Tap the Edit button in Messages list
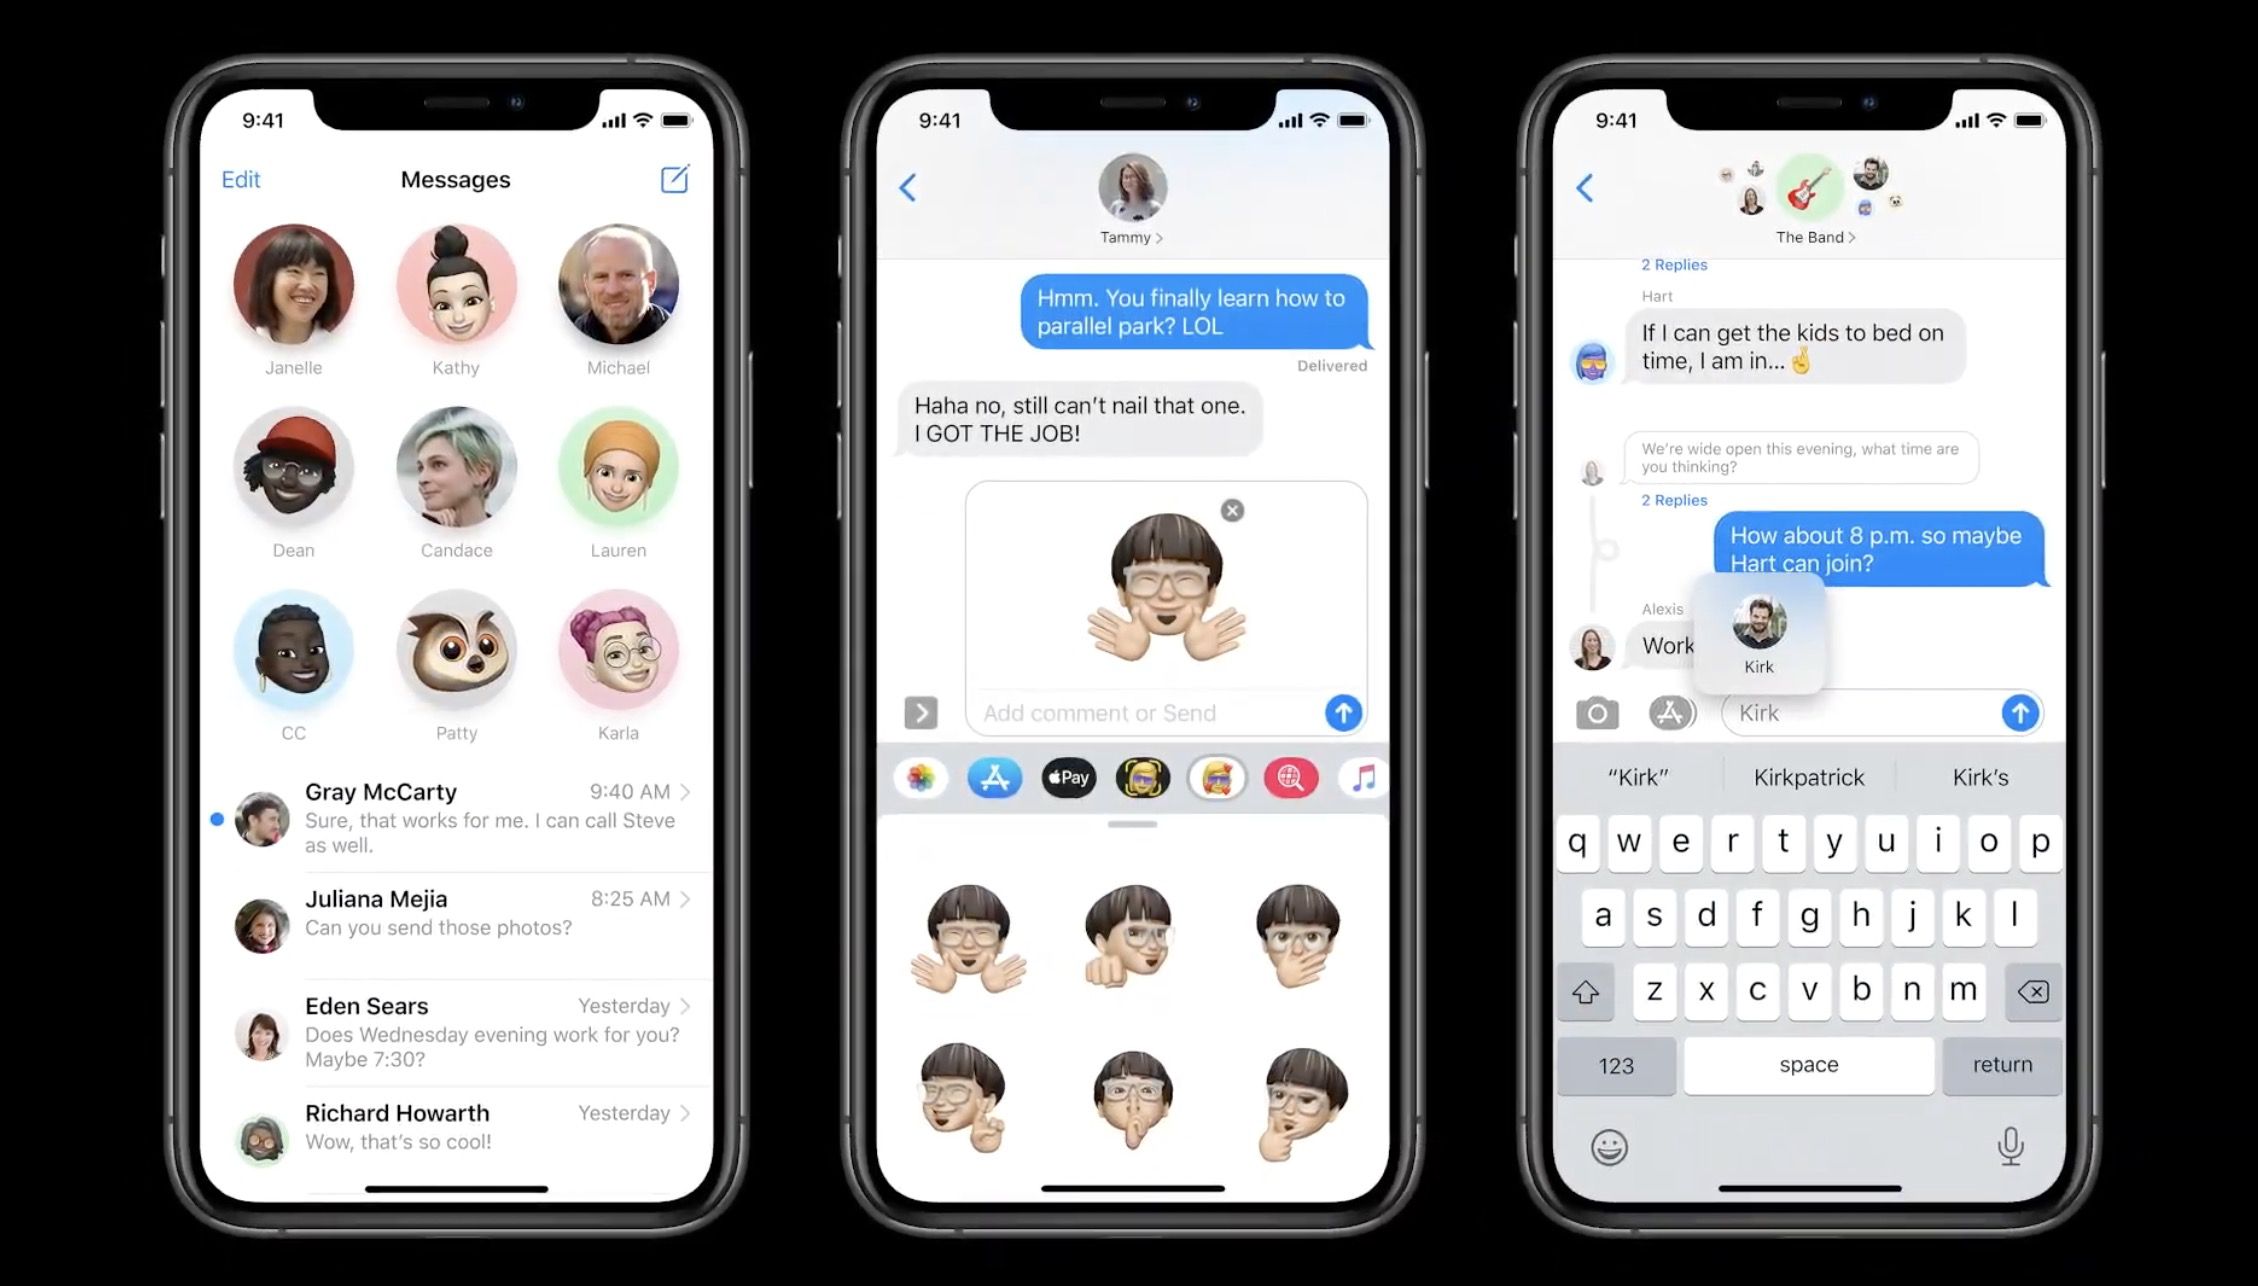The image size is (2258, 1286). pos(239,178)
